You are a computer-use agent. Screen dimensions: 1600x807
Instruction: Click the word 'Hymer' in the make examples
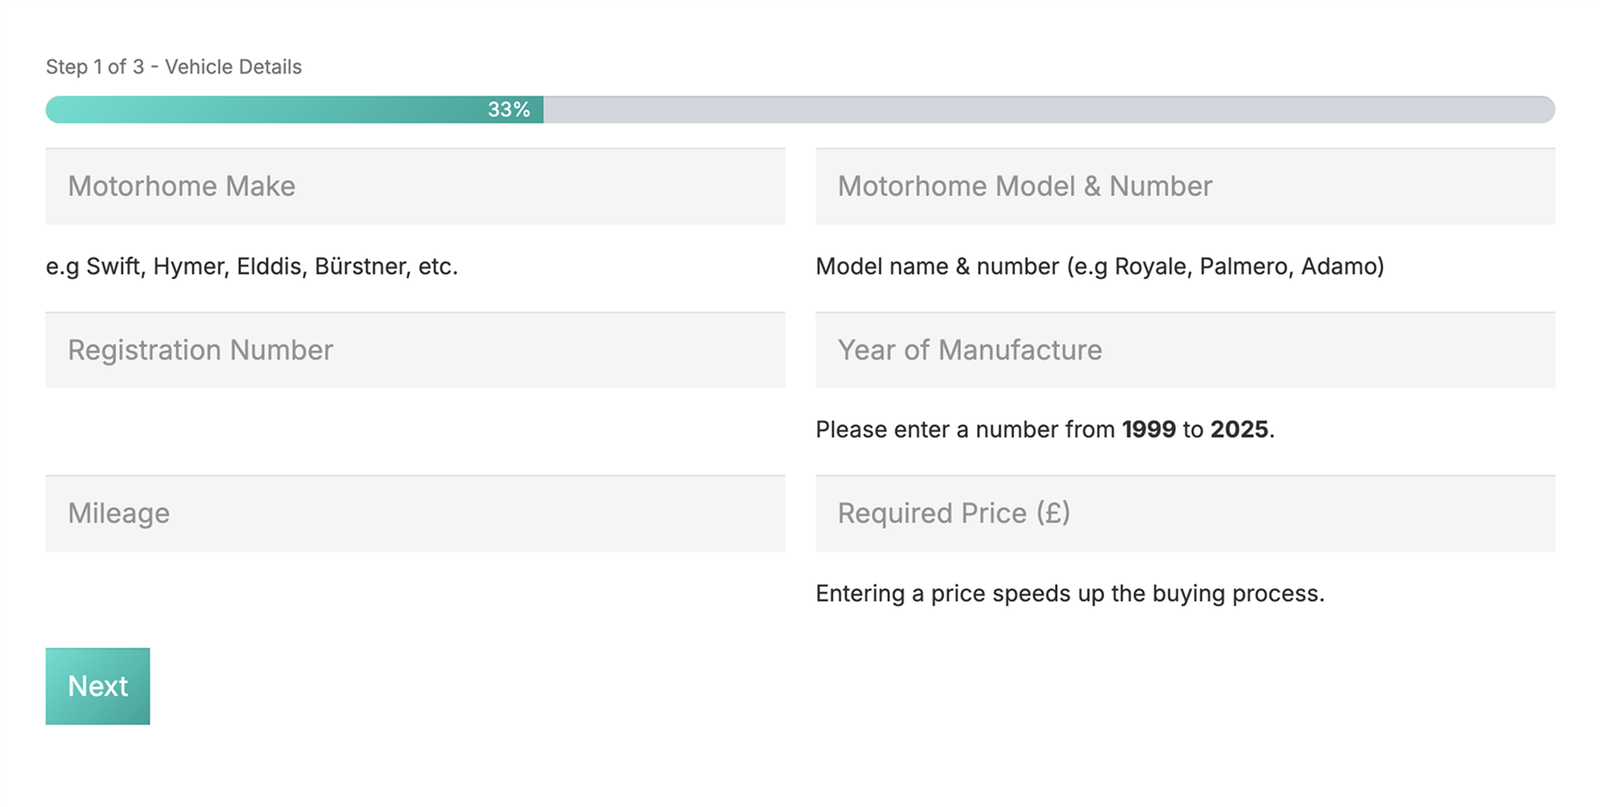(x=190, y=267)
